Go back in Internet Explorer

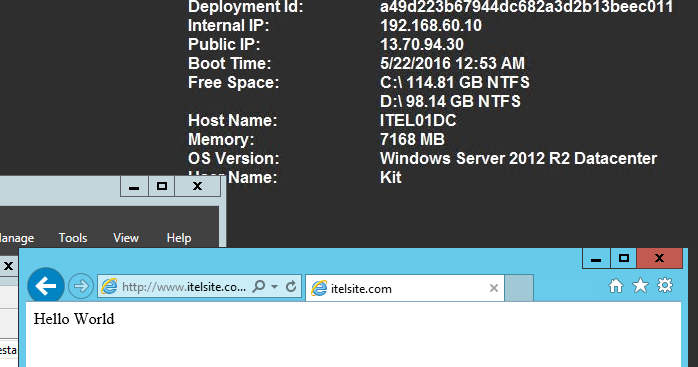[x=46, y=286]
